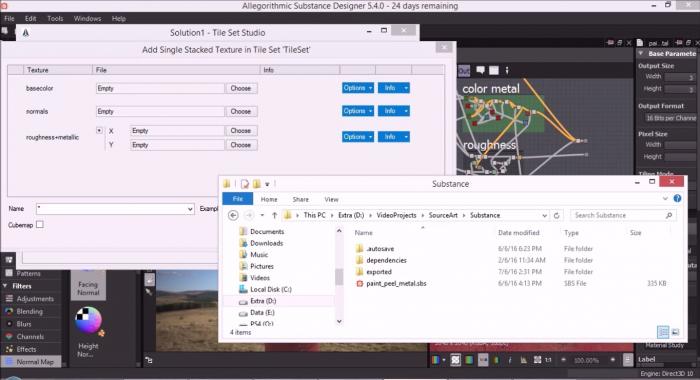Expand the Name combo box dropdown
700x380 pixels.
190,209
